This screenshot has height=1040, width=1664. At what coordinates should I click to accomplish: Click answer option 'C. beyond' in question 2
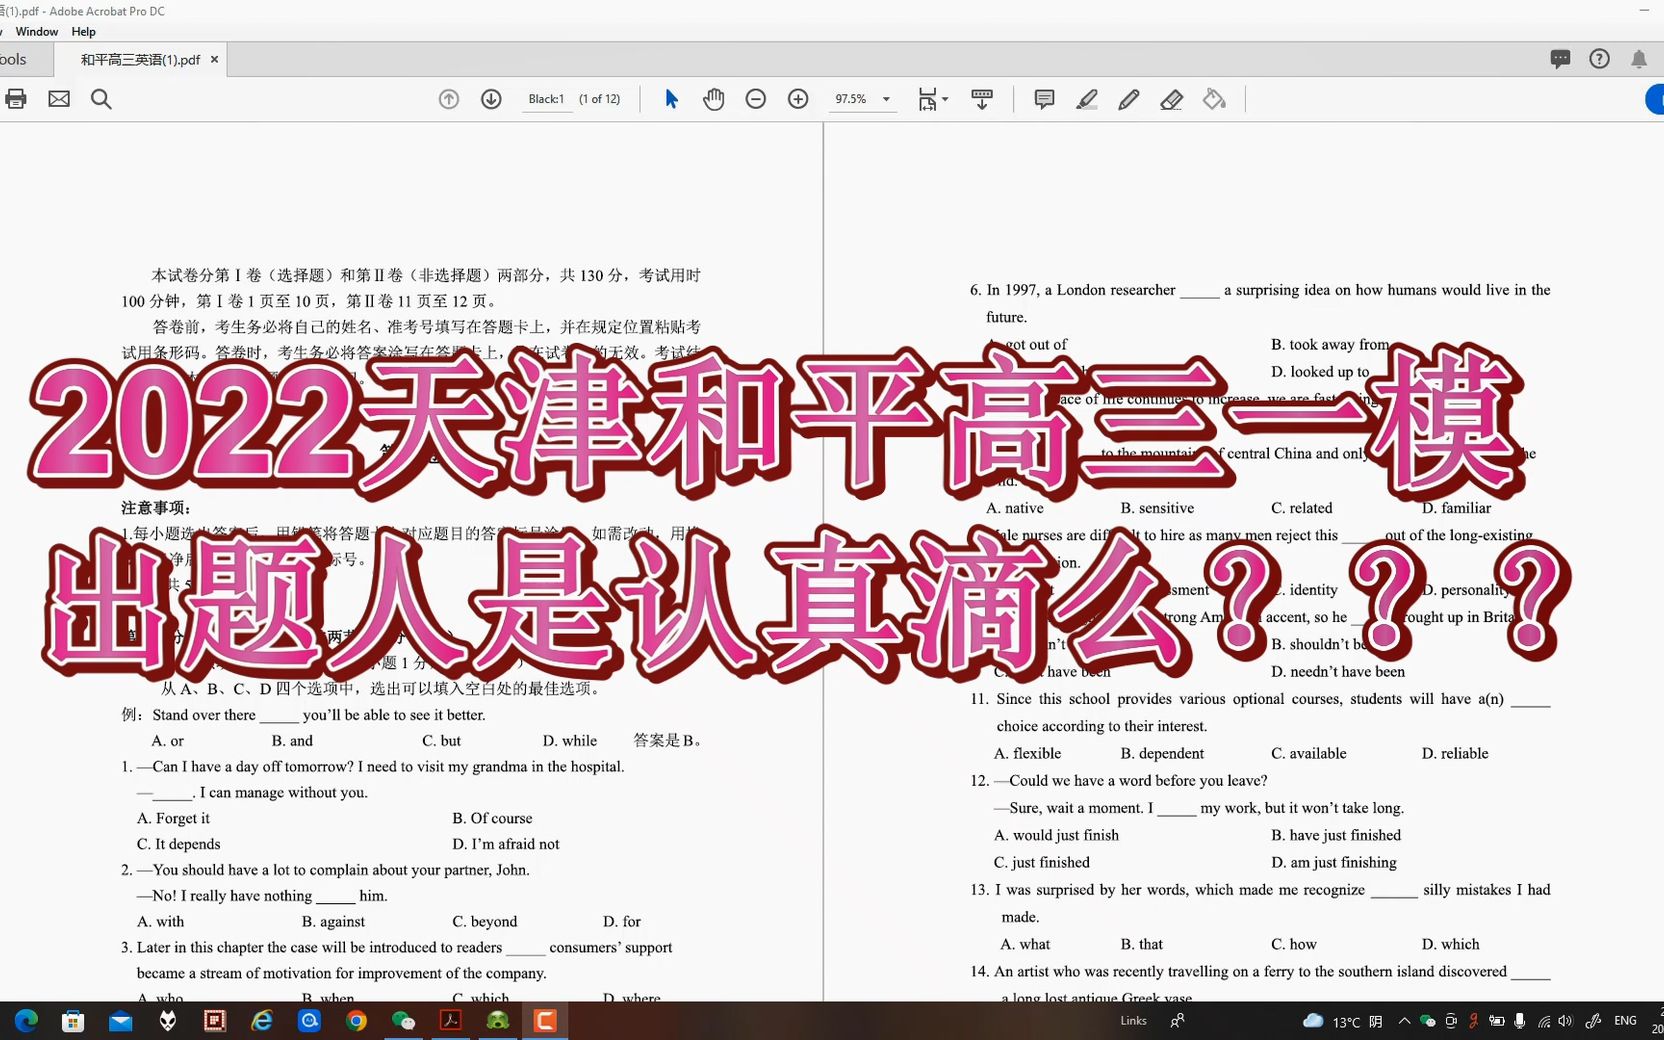click(485, 922)
